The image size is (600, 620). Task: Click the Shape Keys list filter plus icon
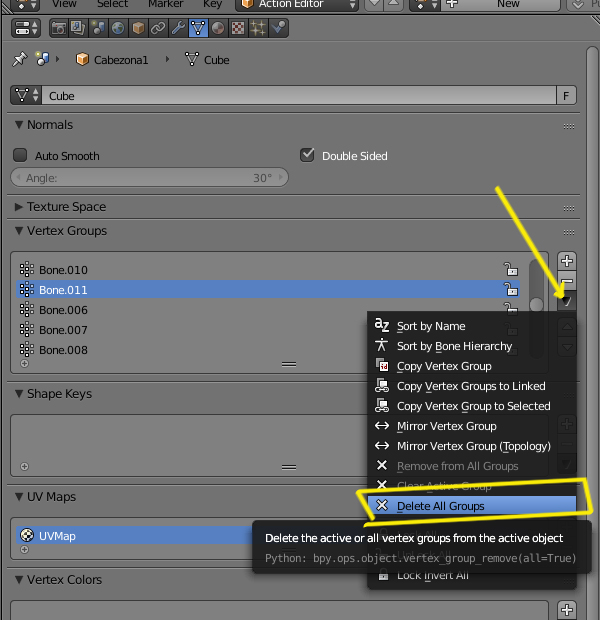pos(25,467)
